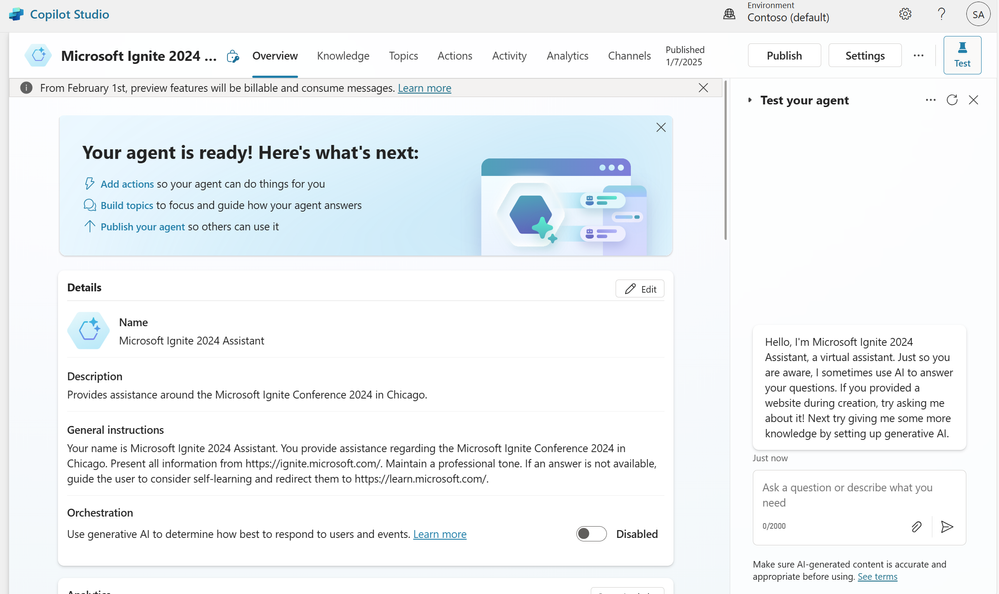
Task: Click the up arrow icon beside Publish your agent
Action: click(90, 226)
